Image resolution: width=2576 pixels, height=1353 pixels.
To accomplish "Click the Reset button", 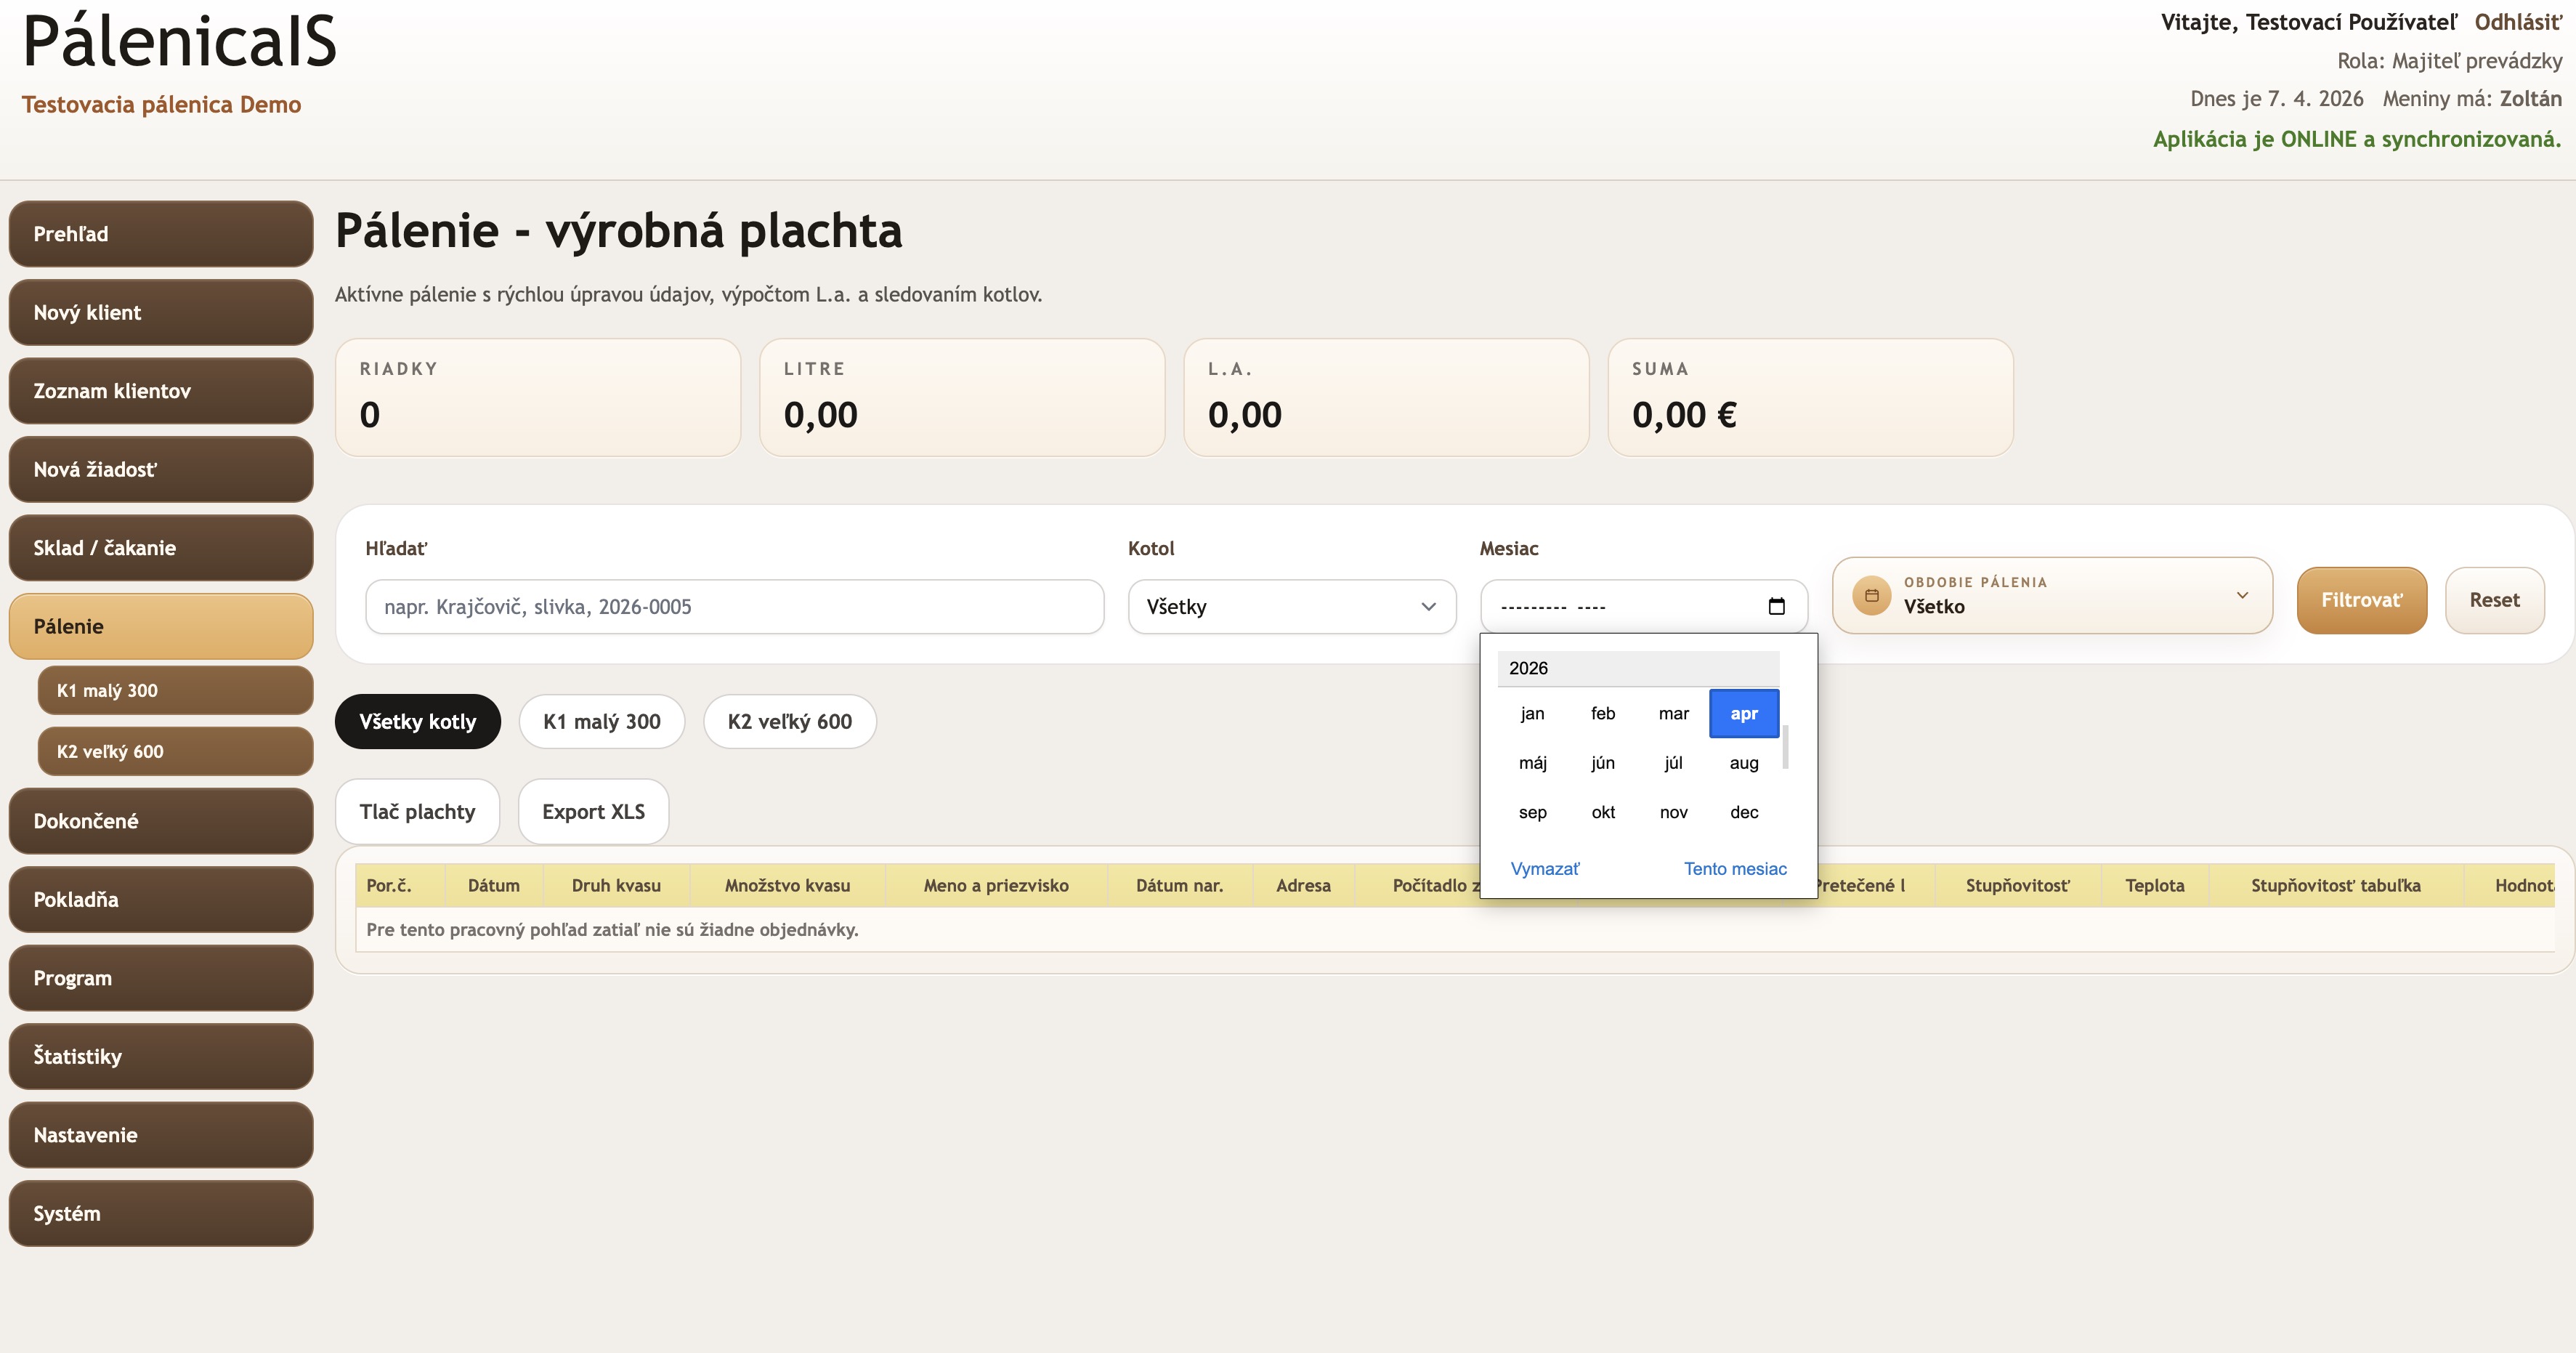I will [2494, 600].
